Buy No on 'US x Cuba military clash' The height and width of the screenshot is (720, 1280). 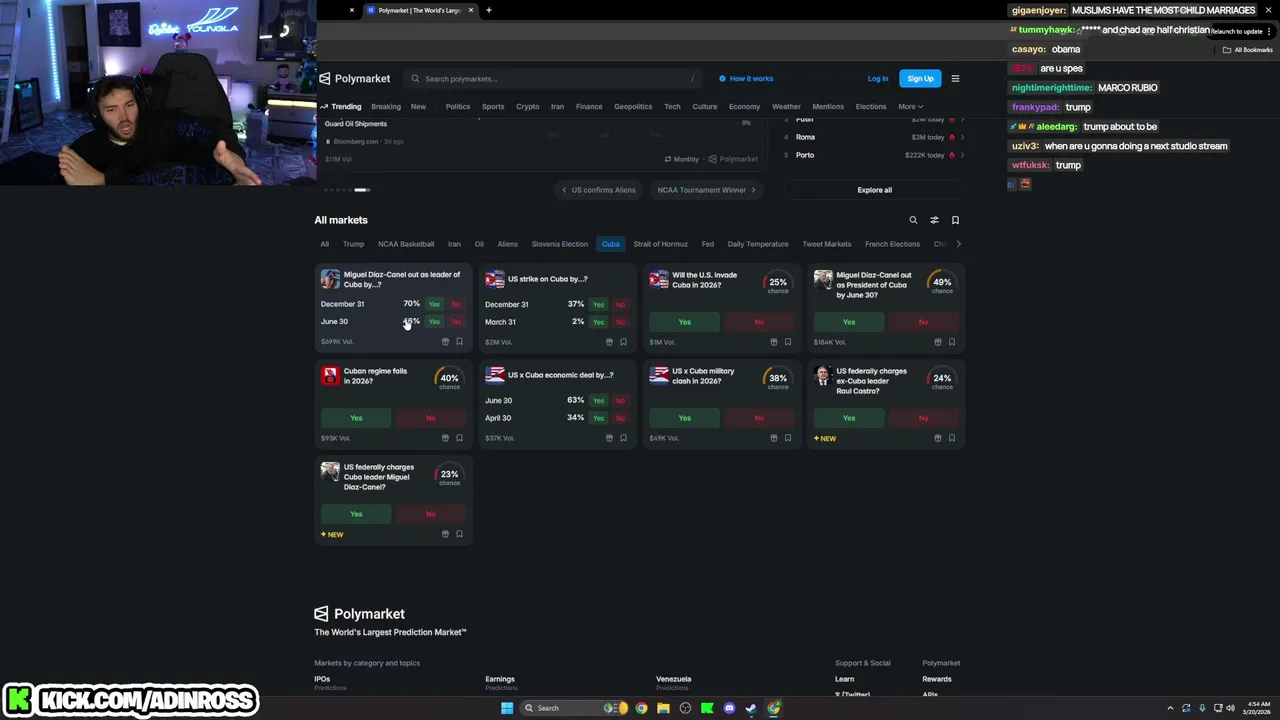click(759, 418)
